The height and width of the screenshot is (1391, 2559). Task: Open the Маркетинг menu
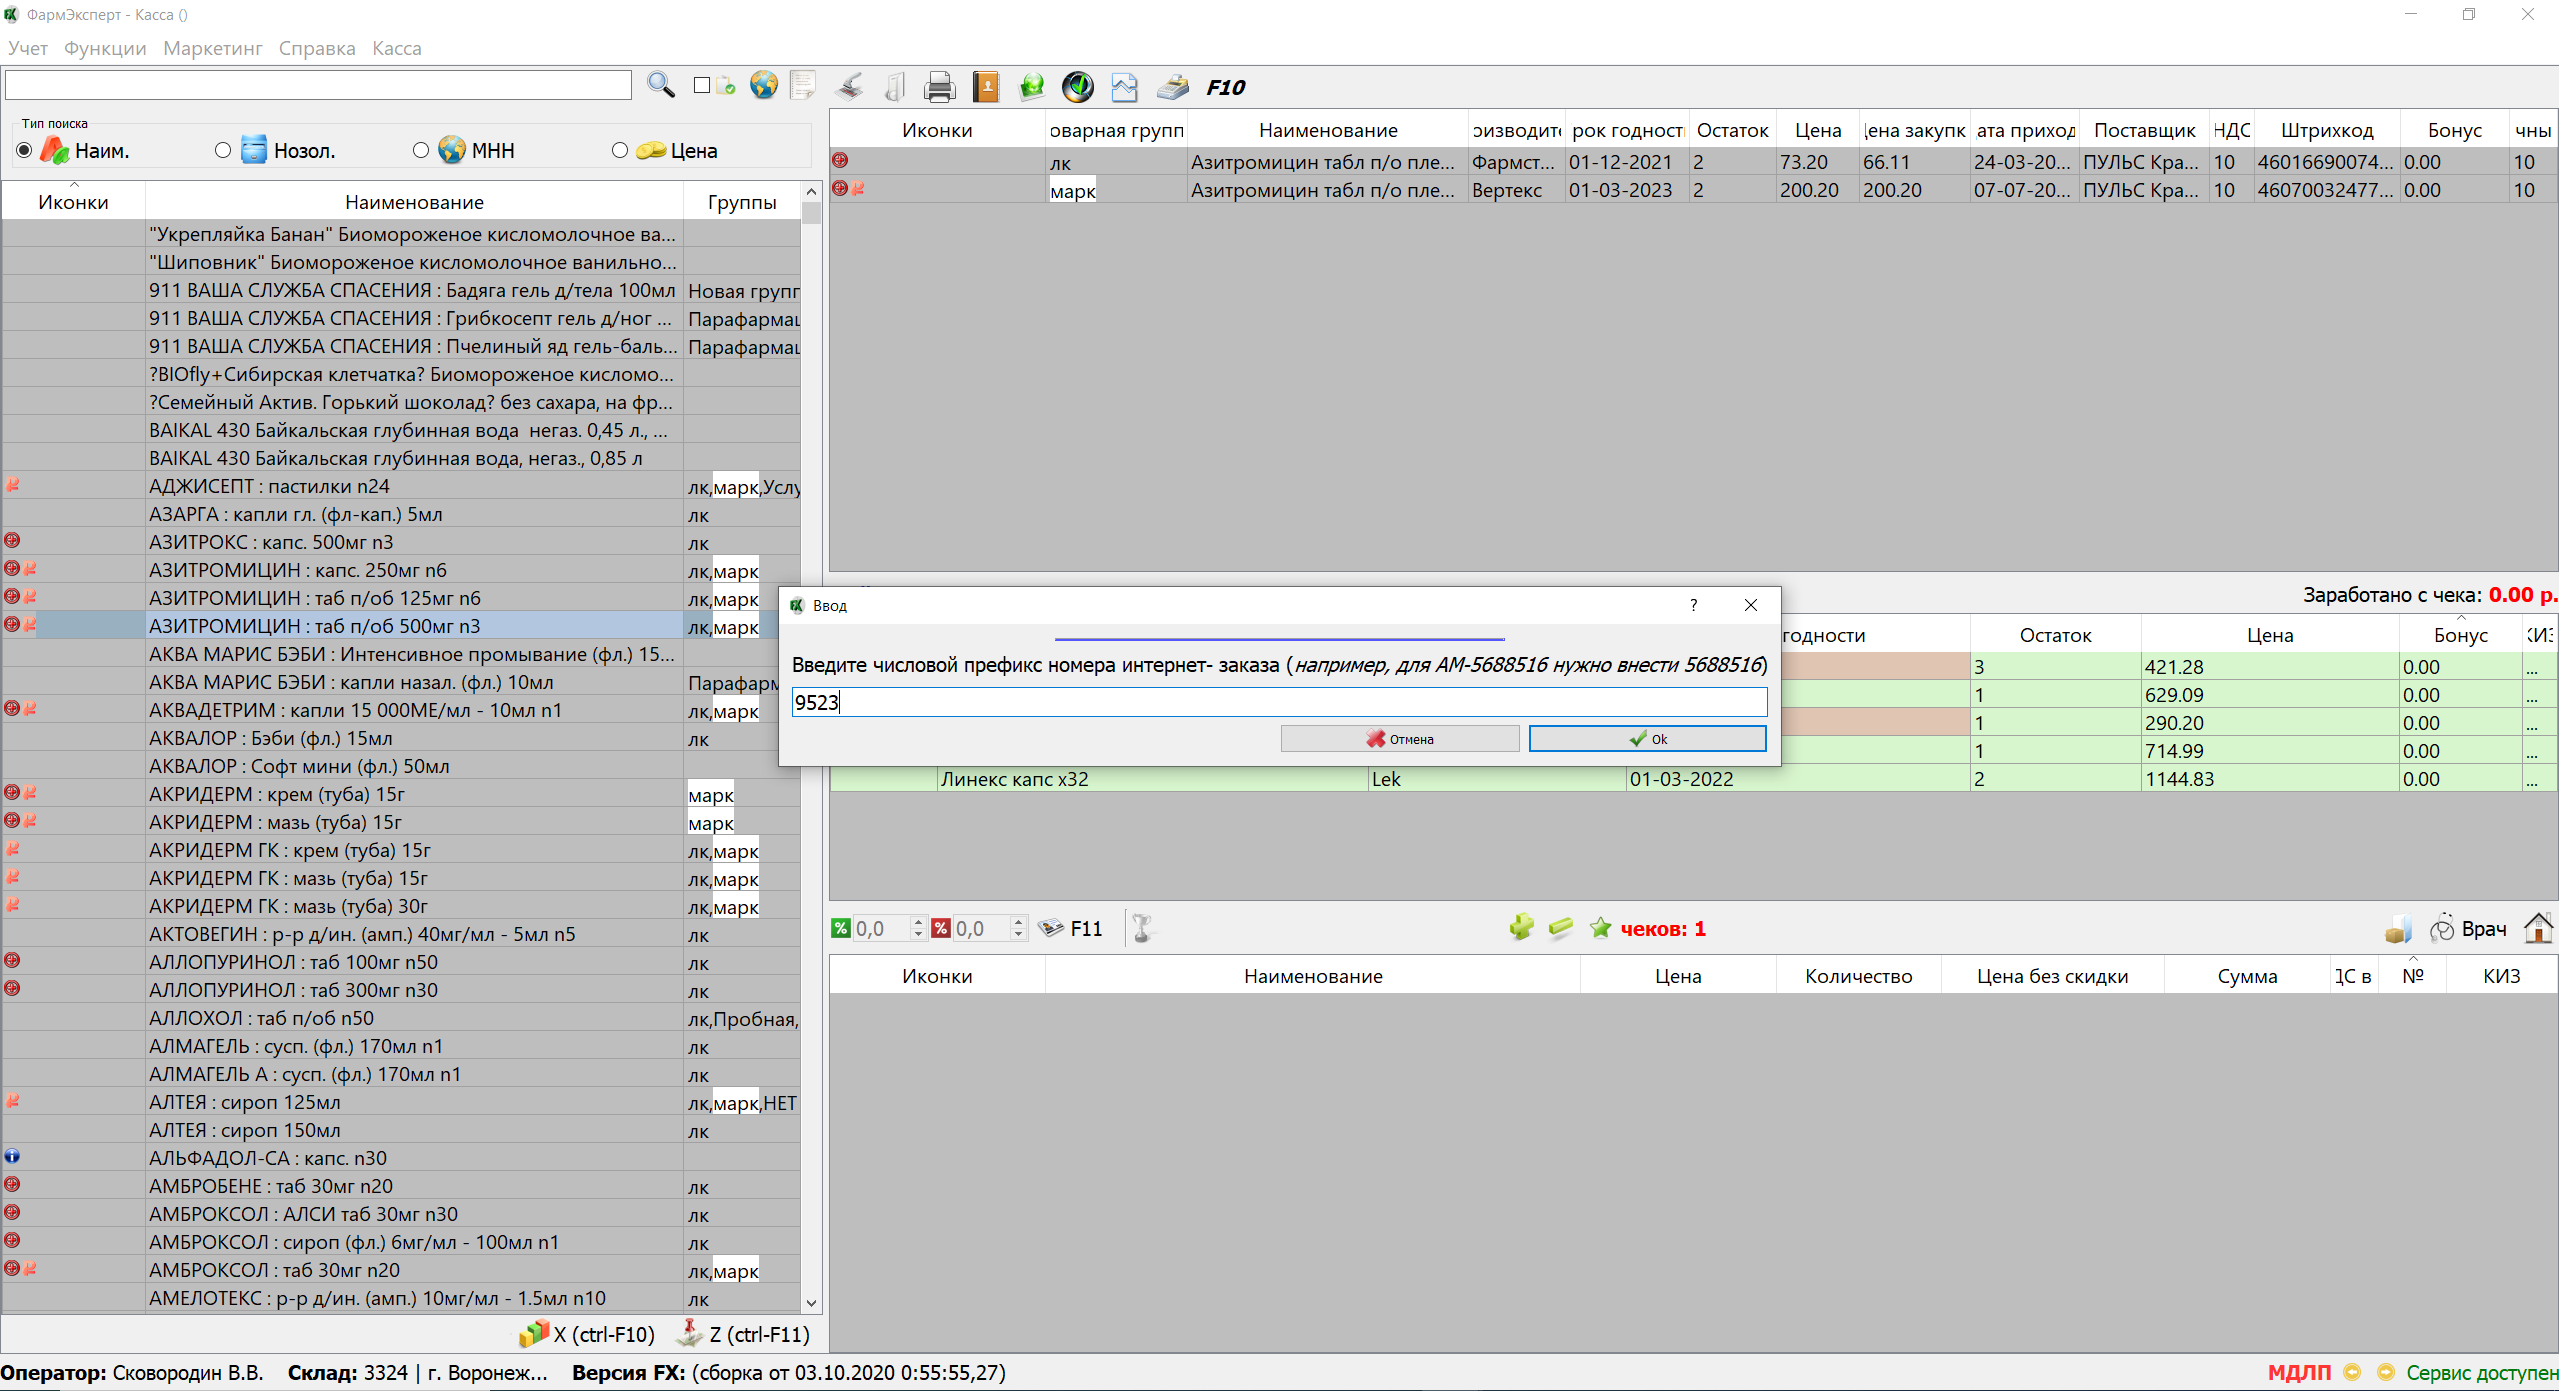(x=212, y=48)
